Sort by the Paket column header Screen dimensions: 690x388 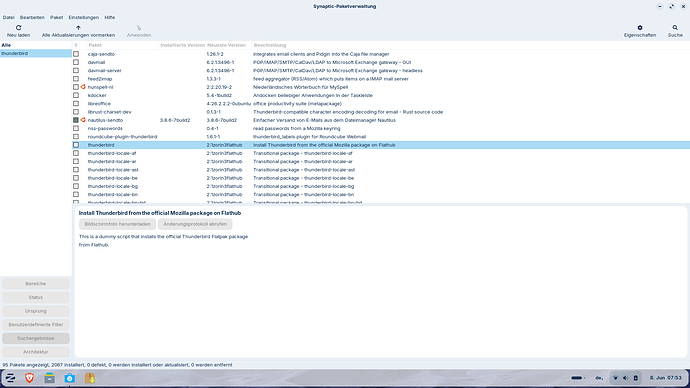coord(122,45)
